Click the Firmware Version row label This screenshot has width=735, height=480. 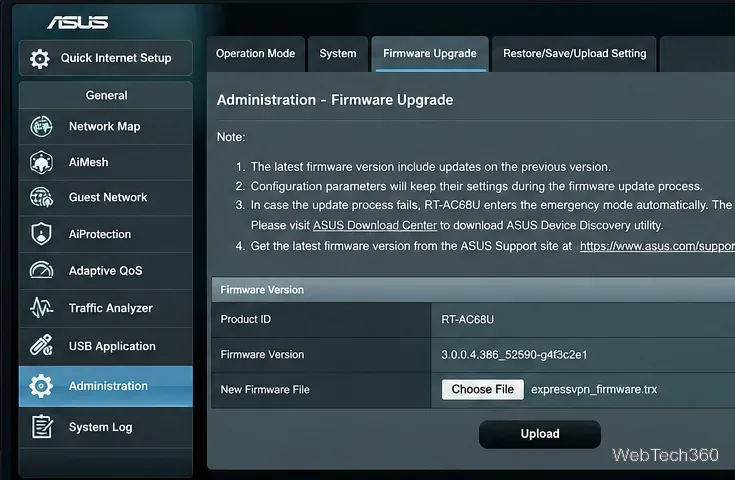point(262,354)
